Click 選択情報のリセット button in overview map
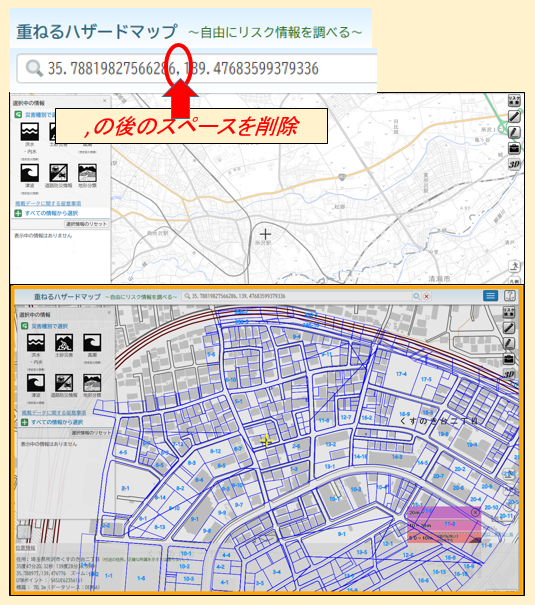Image resolution: width=535 pixels, height=605 pixels. click(x=86, y=224)
